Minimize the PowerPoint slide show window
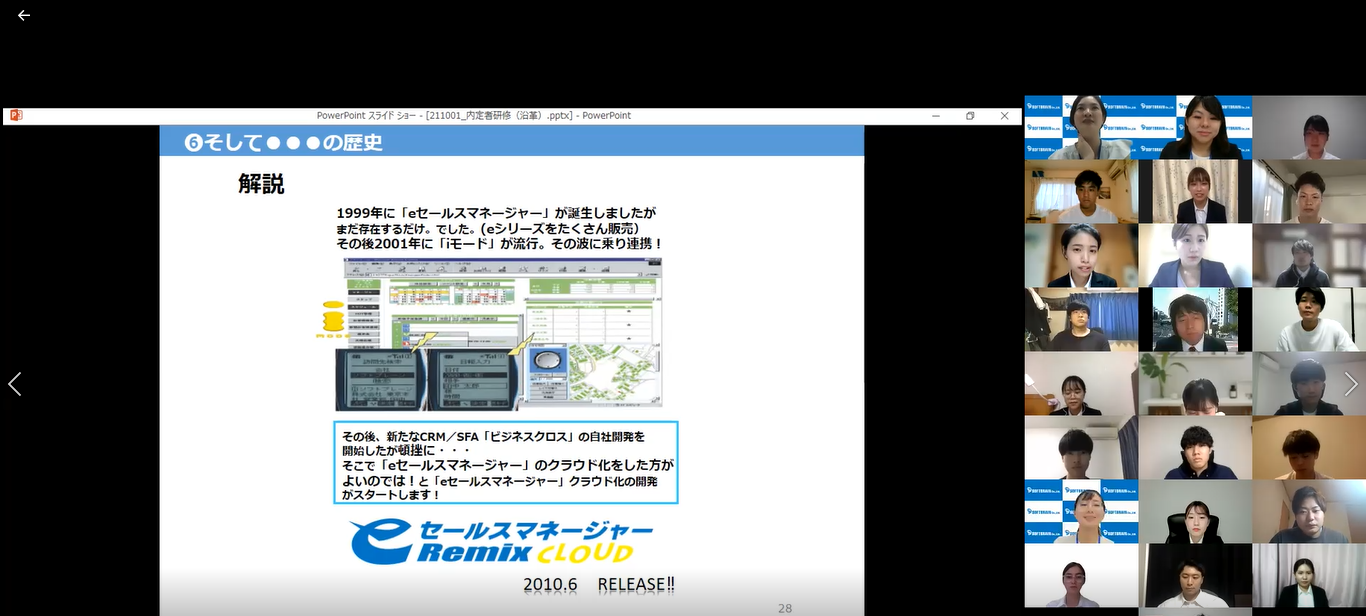1366x616 pixels. (x=935, y=116)
